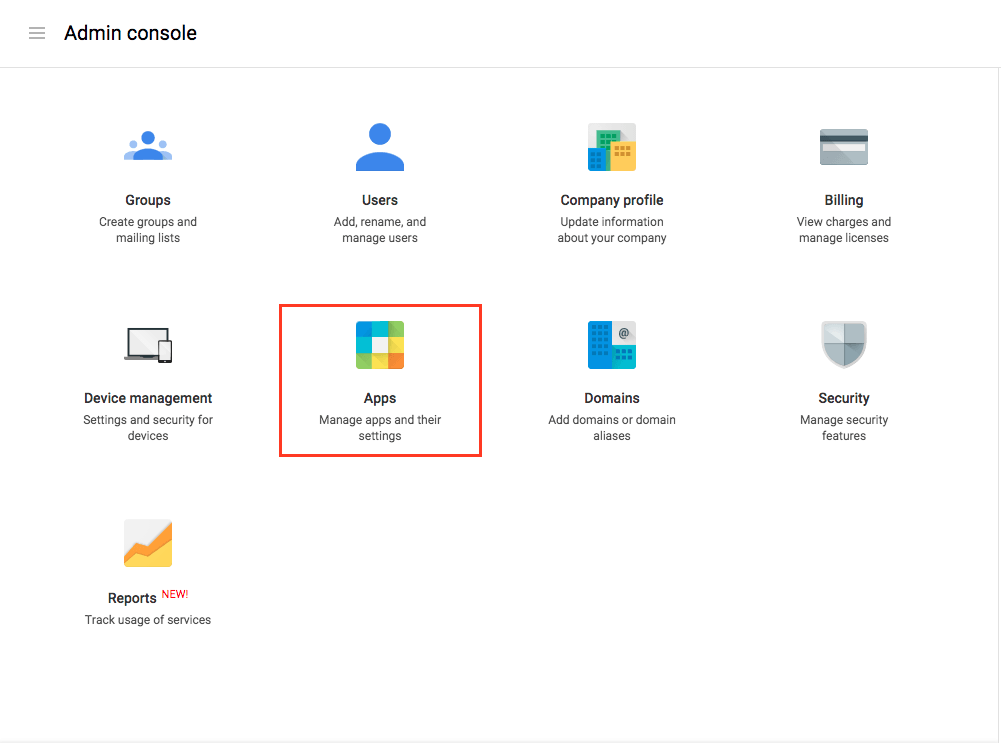Click the NEW! badge next to Reports
1001x743 pixels.
(x=175, y=593)
